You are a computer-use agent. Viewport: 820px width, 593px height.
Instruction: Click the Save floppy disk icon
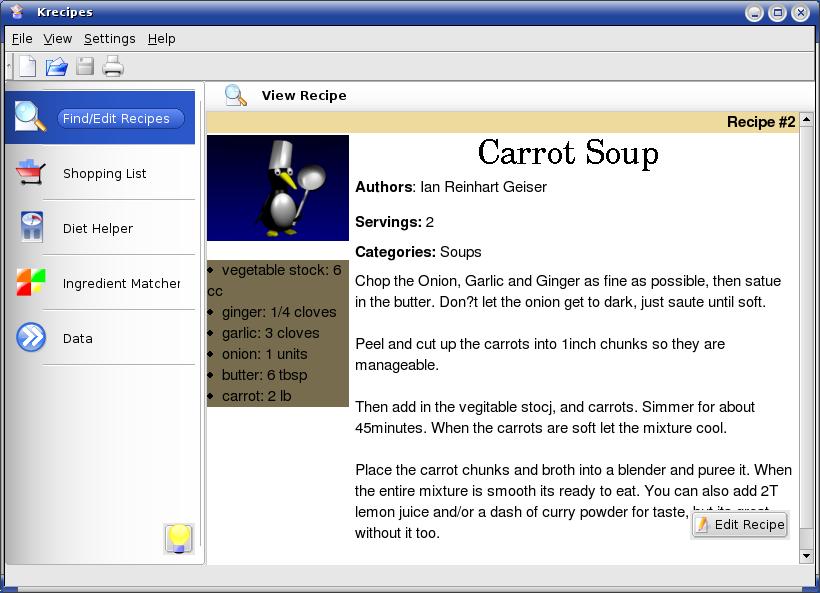85,67
